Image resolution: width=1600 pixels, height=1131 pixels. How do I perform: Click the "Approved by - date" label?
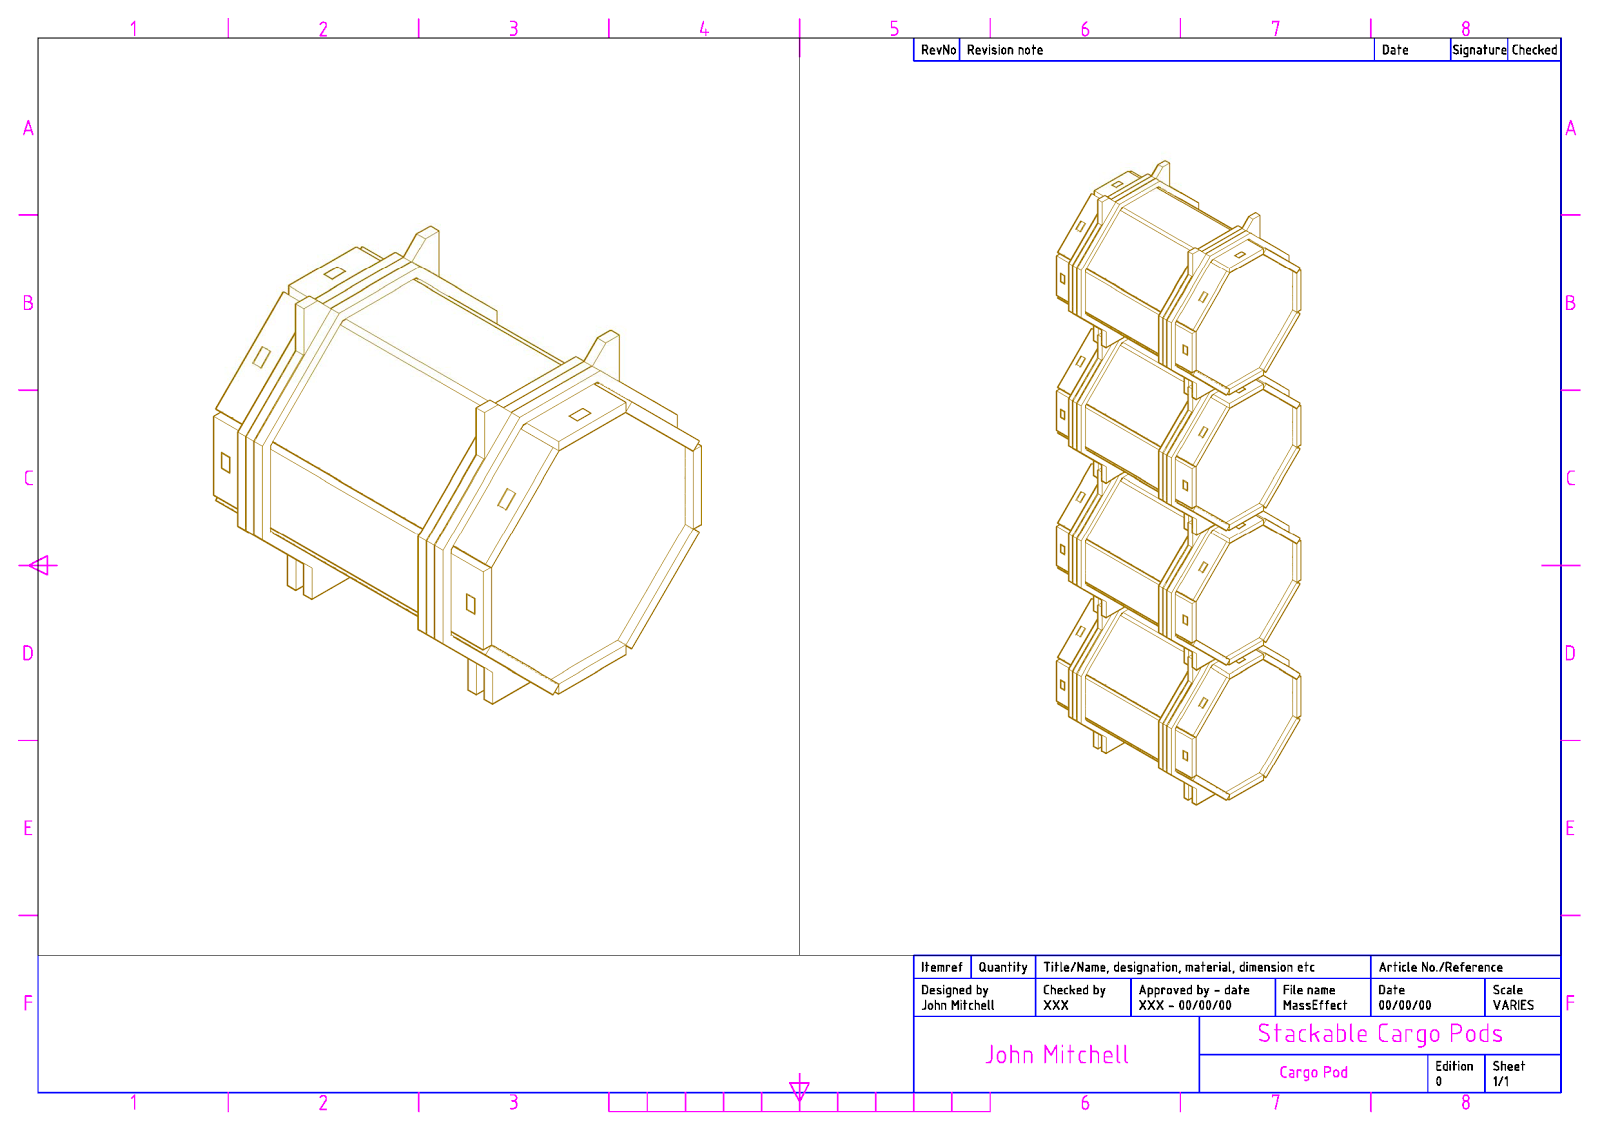coord(1194,990)
